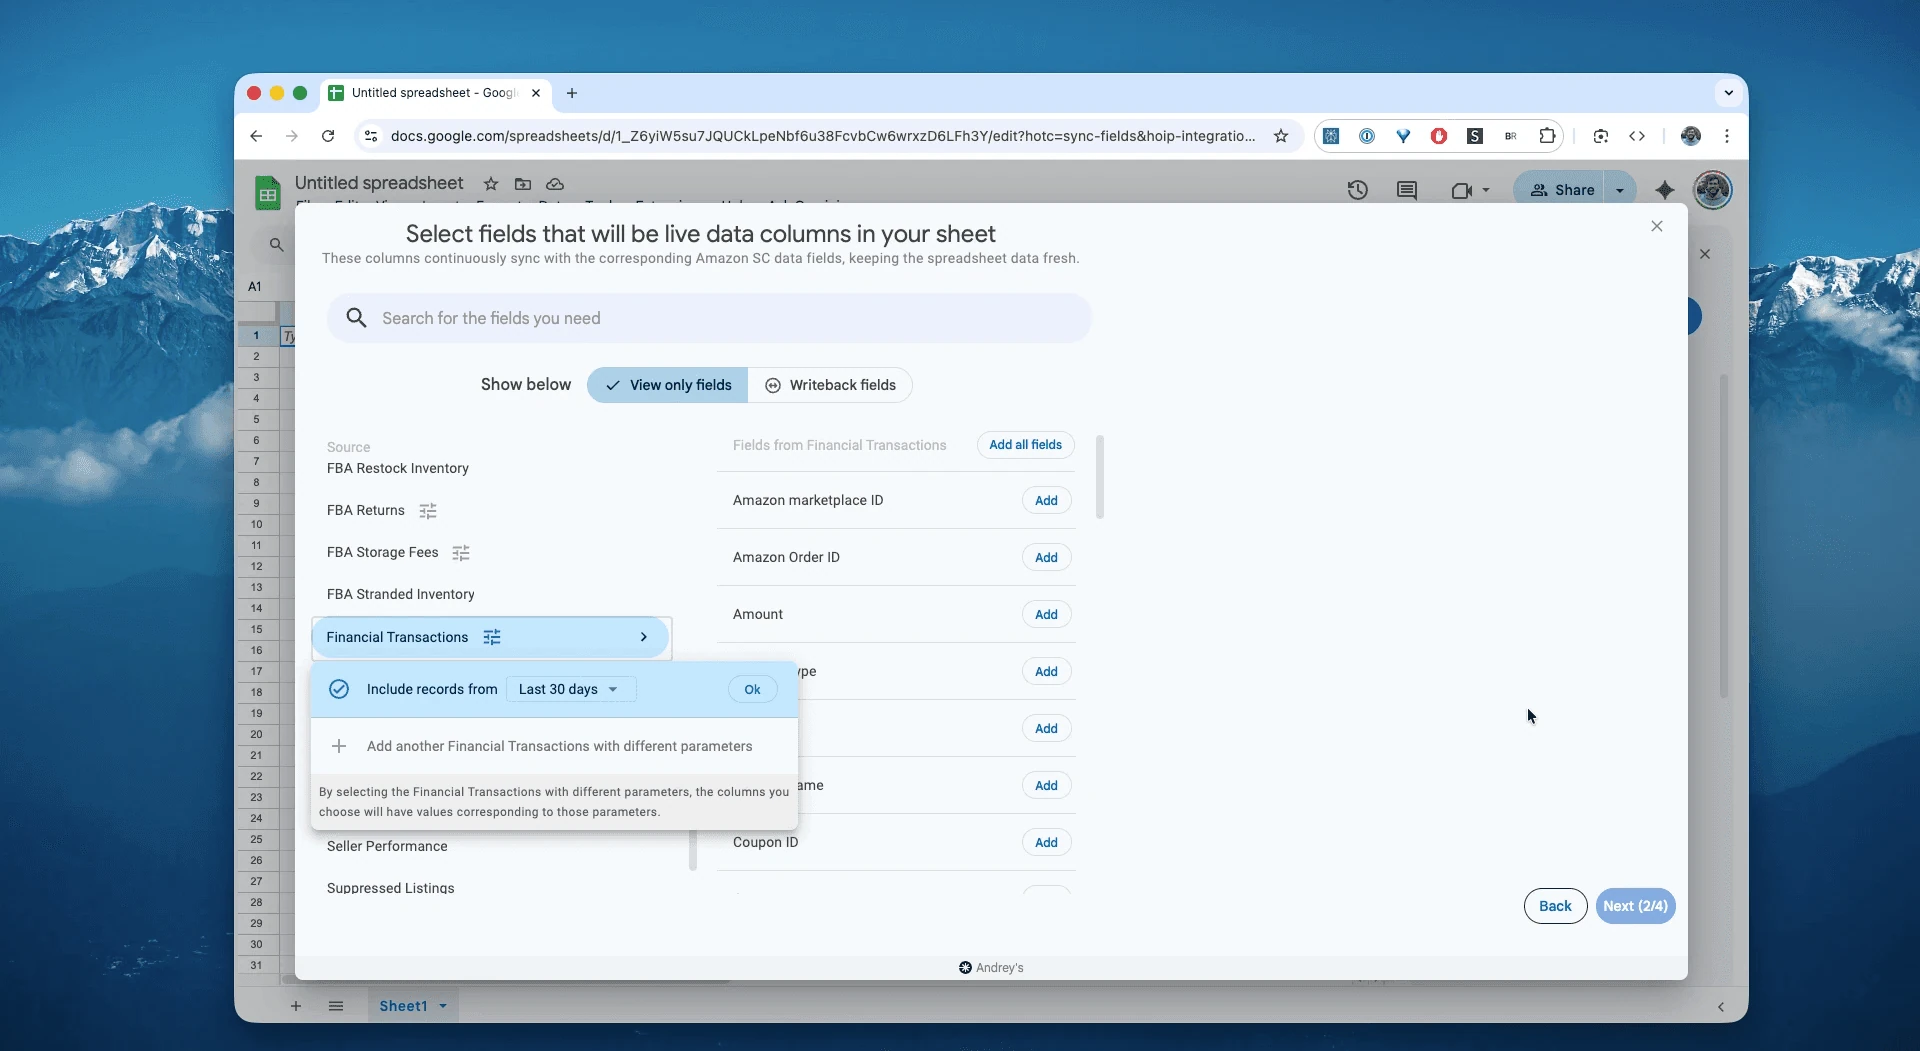Open the 1Password extension icon

[x=1367, y=136]
